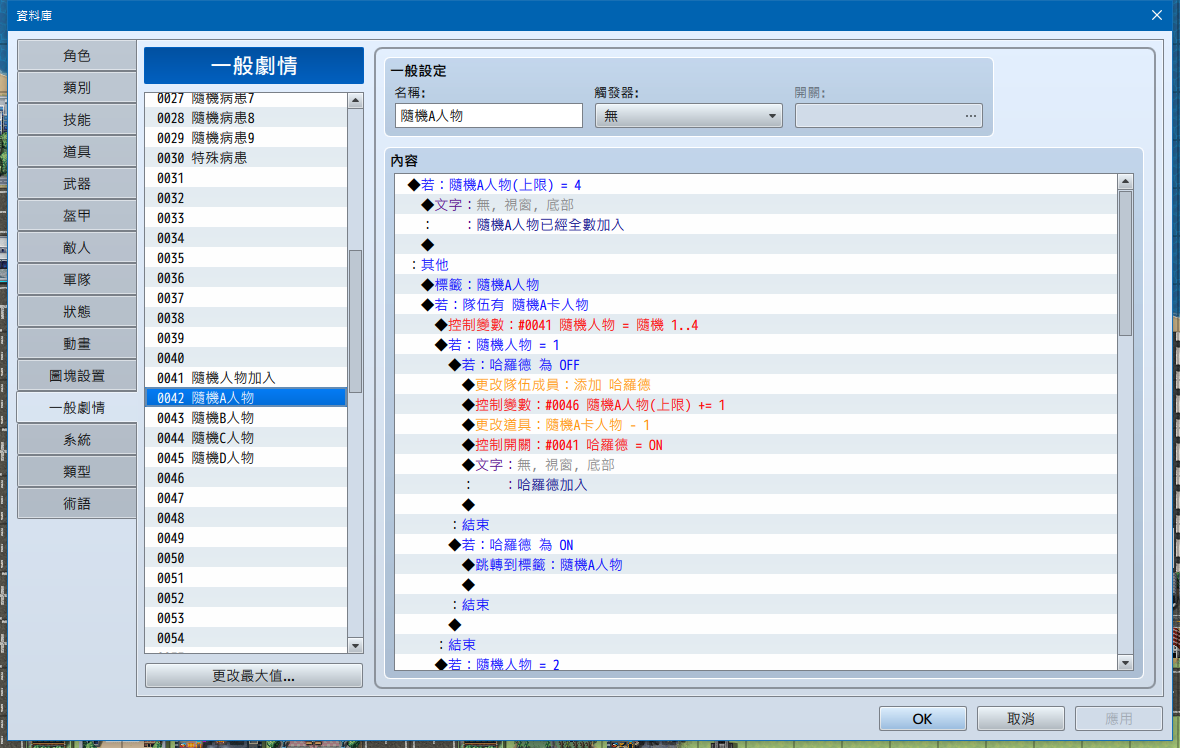
Task: Go to the 類型 tab
Action: 77,472
